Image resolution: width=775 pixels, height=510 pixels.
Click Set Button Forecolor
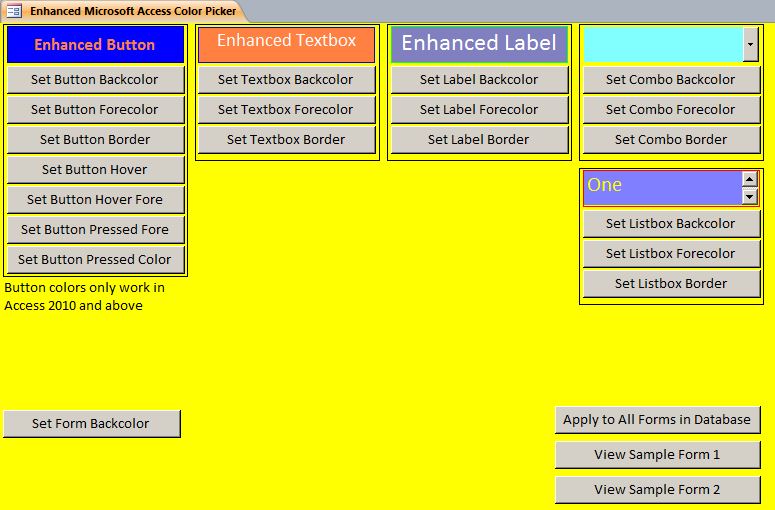pos(95,110)
